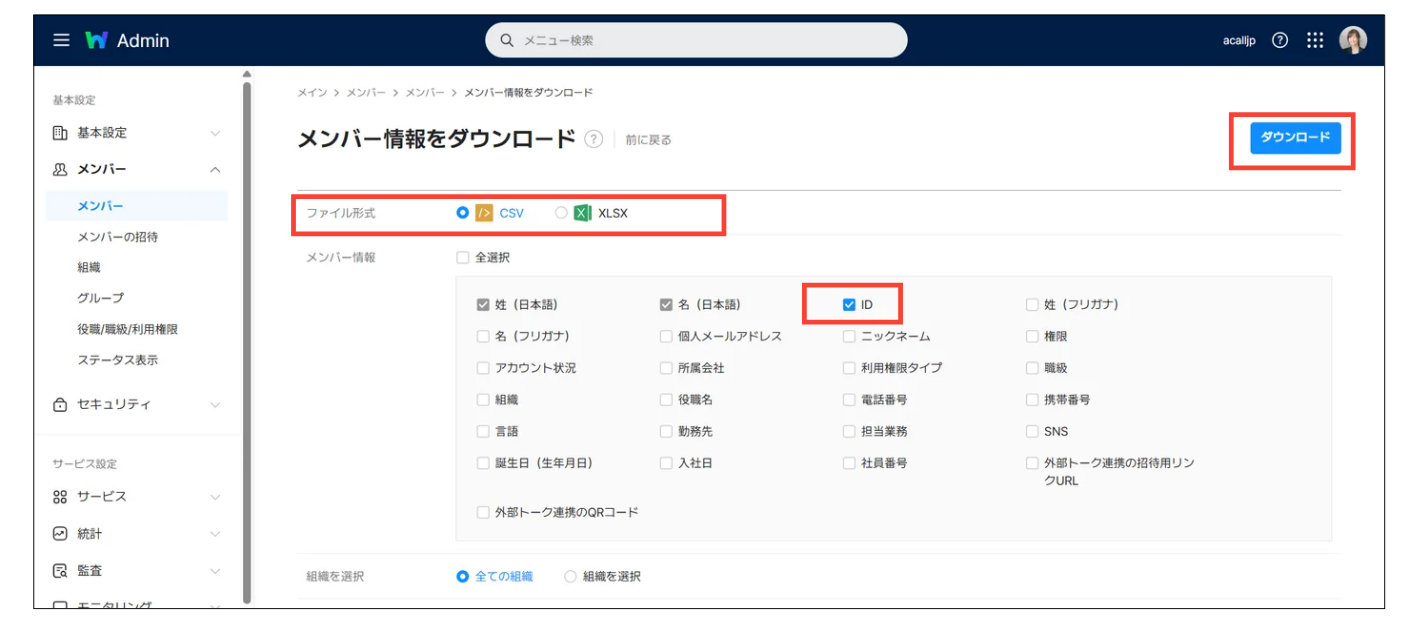This screenshot has width=1418, height=623.
Task: Uncheck the ID checkbox
Action: pyautogui.click(x=849, y=305)
